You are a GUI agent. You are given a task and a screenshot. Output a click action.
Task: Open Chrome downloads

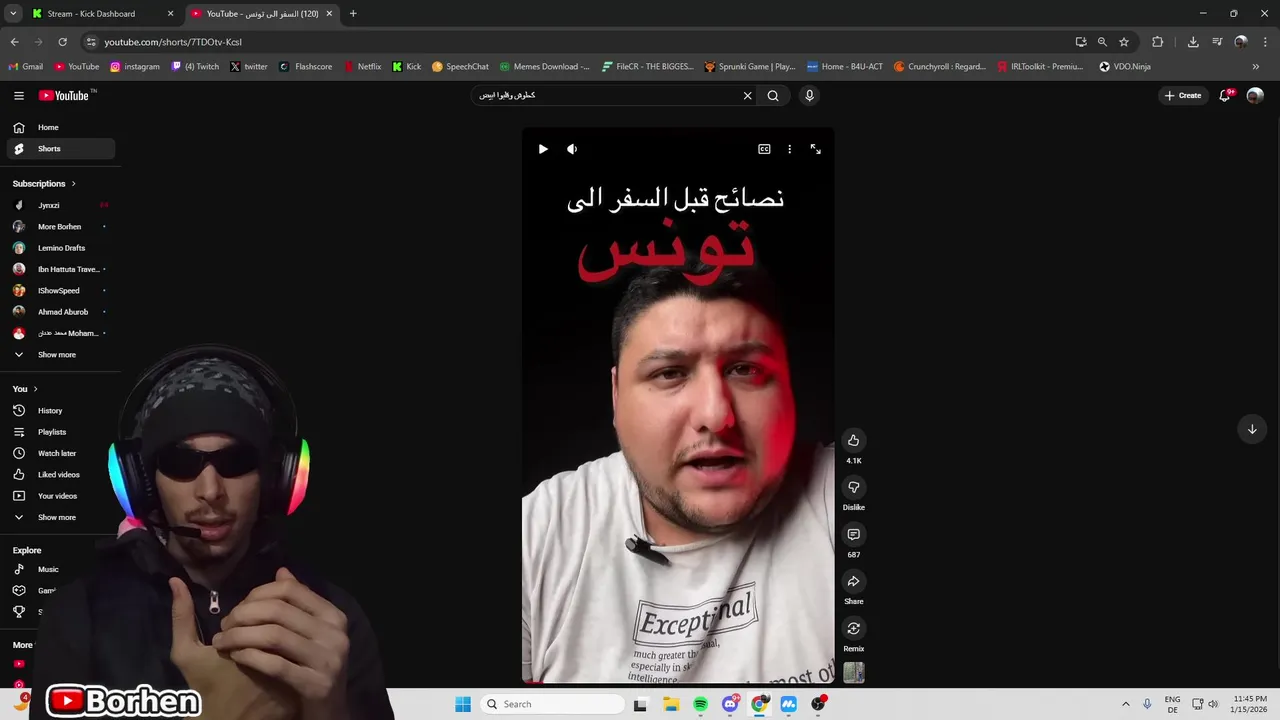click(x=1193, y=42)
